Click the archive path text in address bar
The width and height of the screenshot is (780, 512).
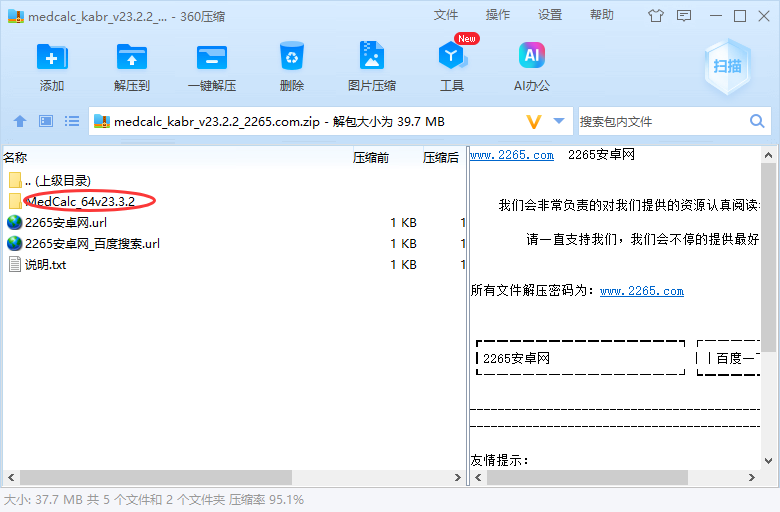click(279, 121)
